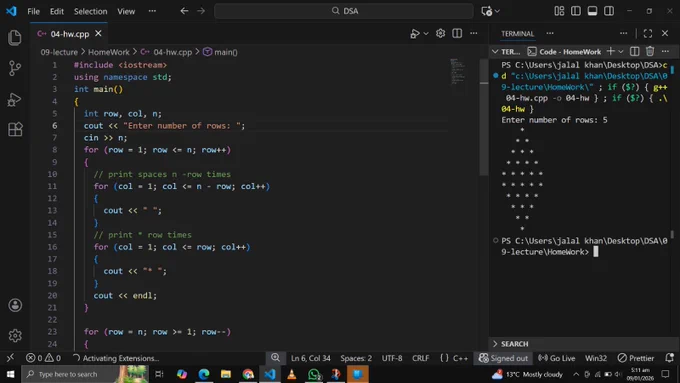The width and height of the screenshot is (680, 383).
Task: Toggle the primary side bar
Action: (576, 11)
